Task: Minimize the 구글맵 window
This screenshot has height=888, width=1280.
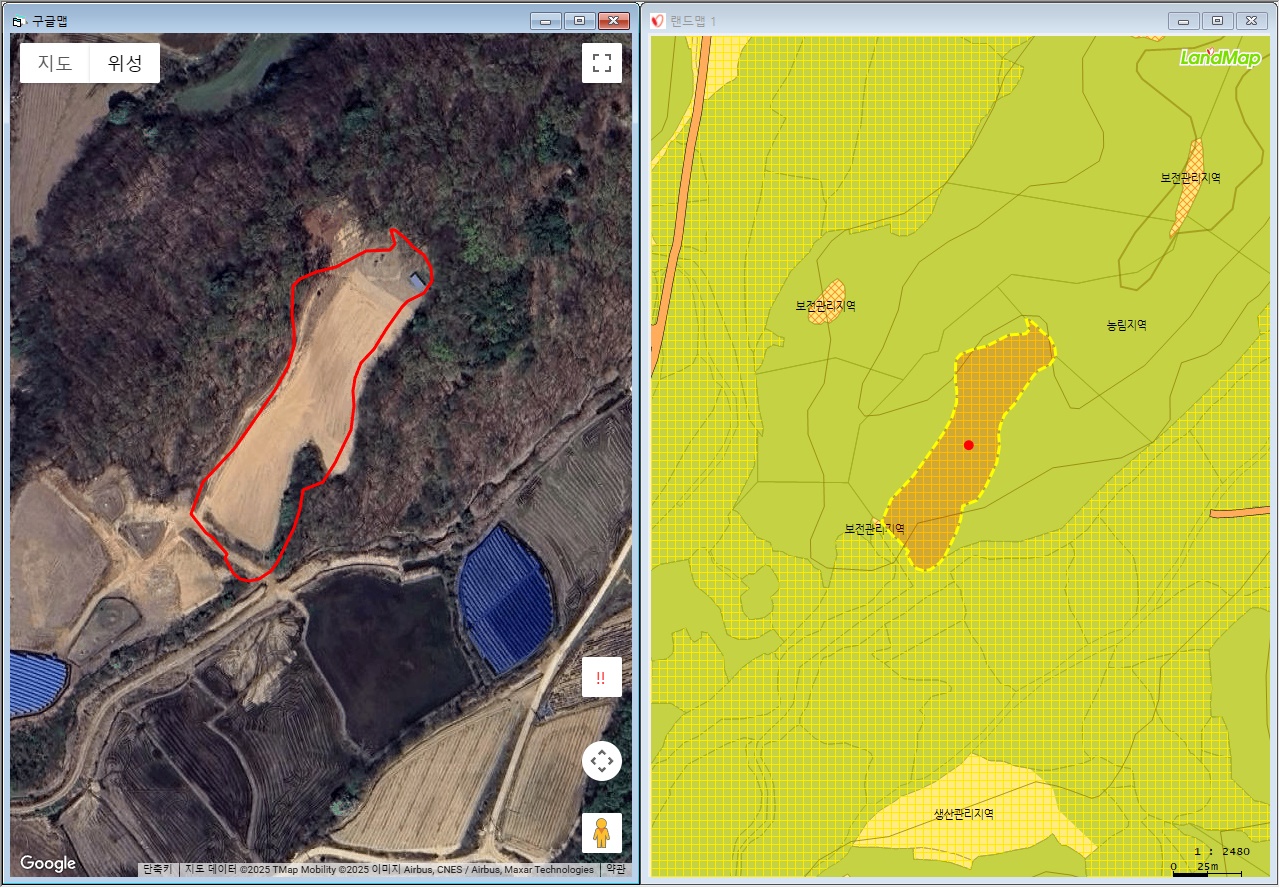Action: (x=546, y=21)
